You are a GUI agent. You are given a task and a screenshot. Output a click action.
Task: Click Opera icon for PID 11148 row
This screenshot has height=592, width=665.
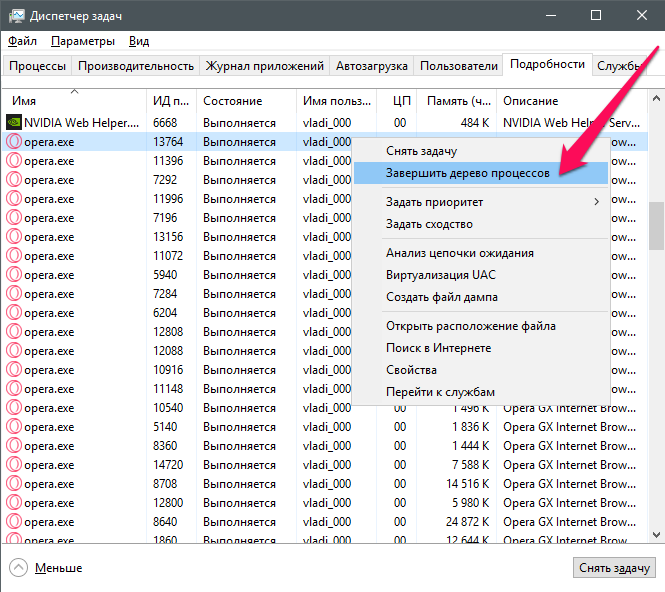point(14,388)
